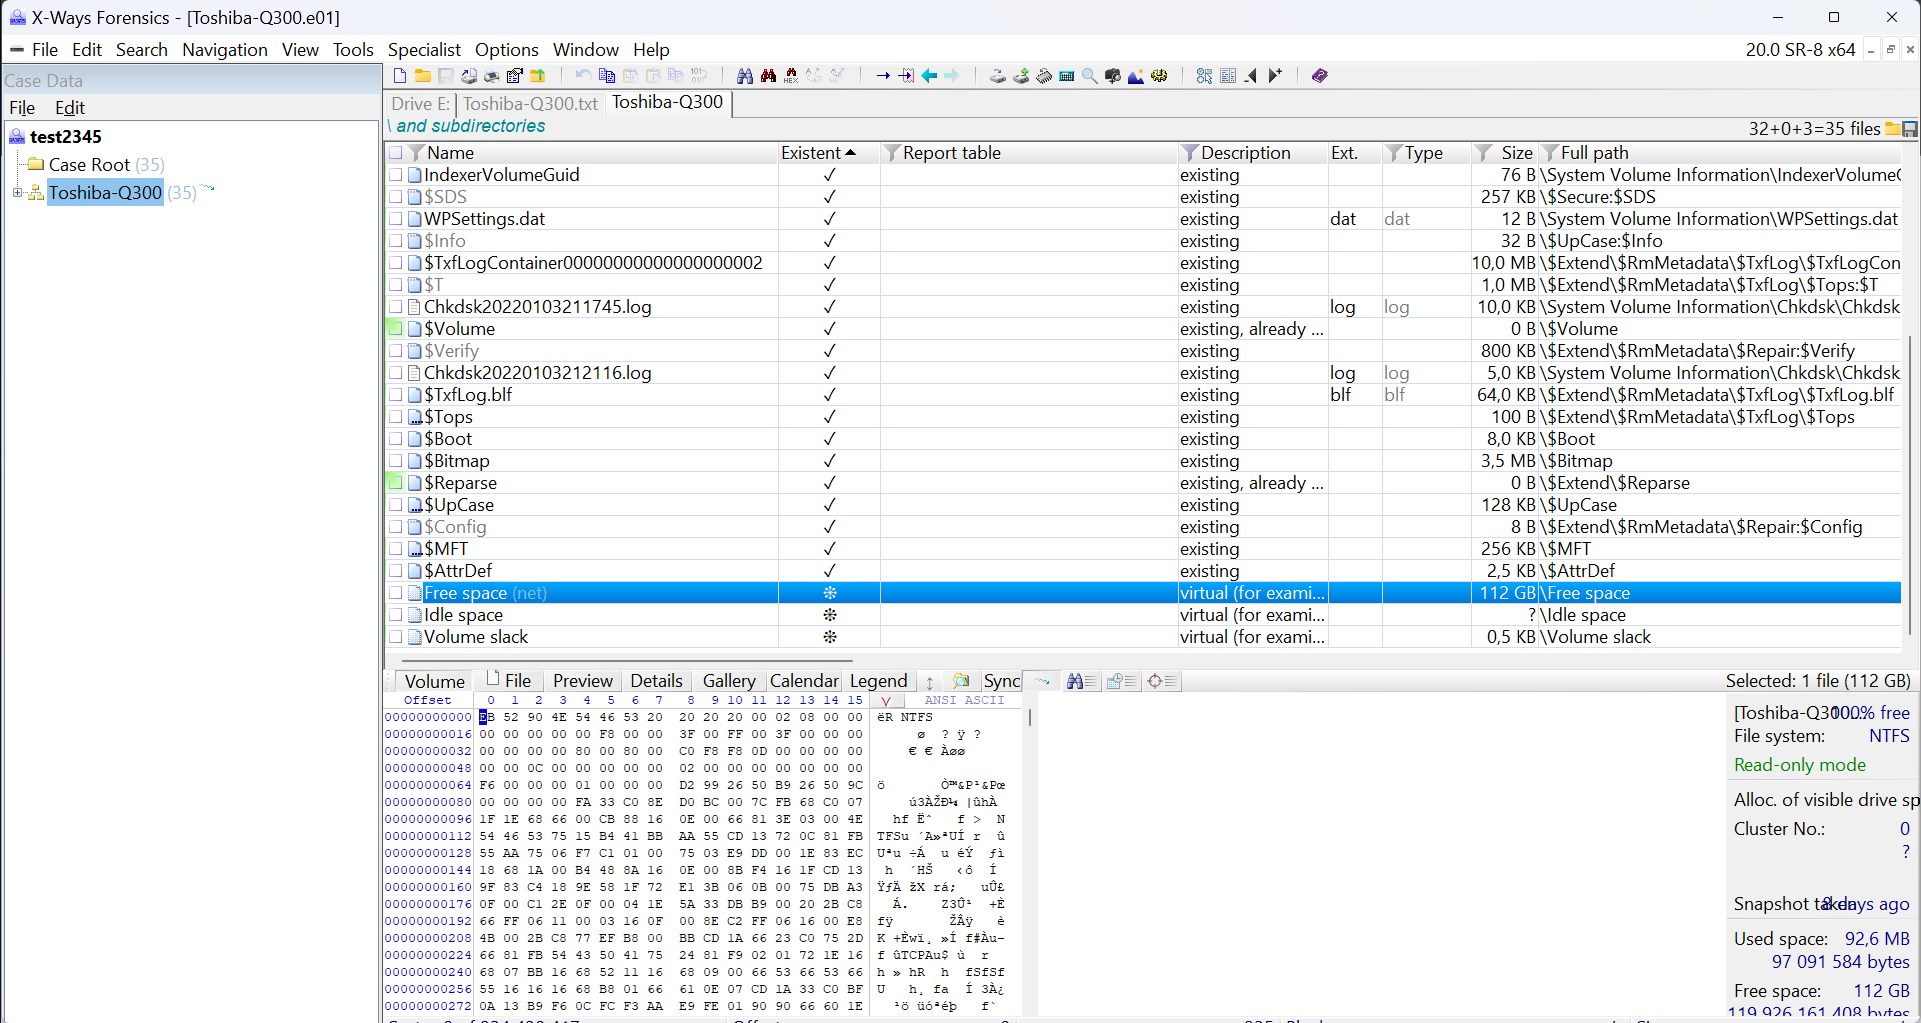1921x1023 pixels.
Task: Open the Tools menu
Action: pos(353,50)
